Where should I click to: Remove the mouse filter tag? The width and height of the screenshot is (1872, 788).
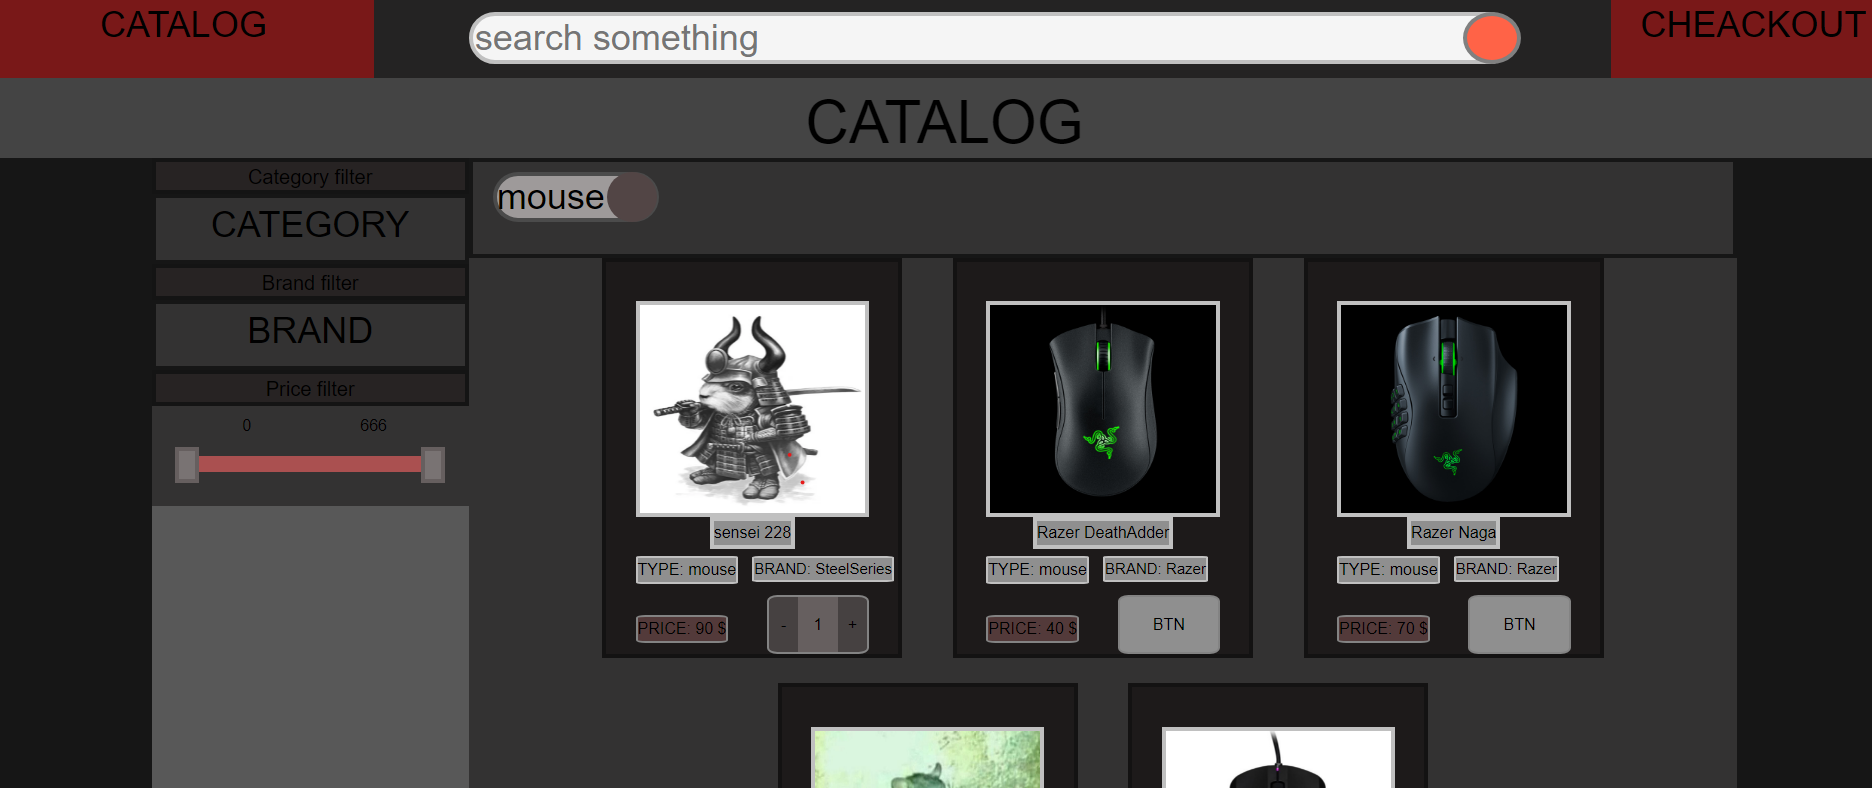pos(632,197)
